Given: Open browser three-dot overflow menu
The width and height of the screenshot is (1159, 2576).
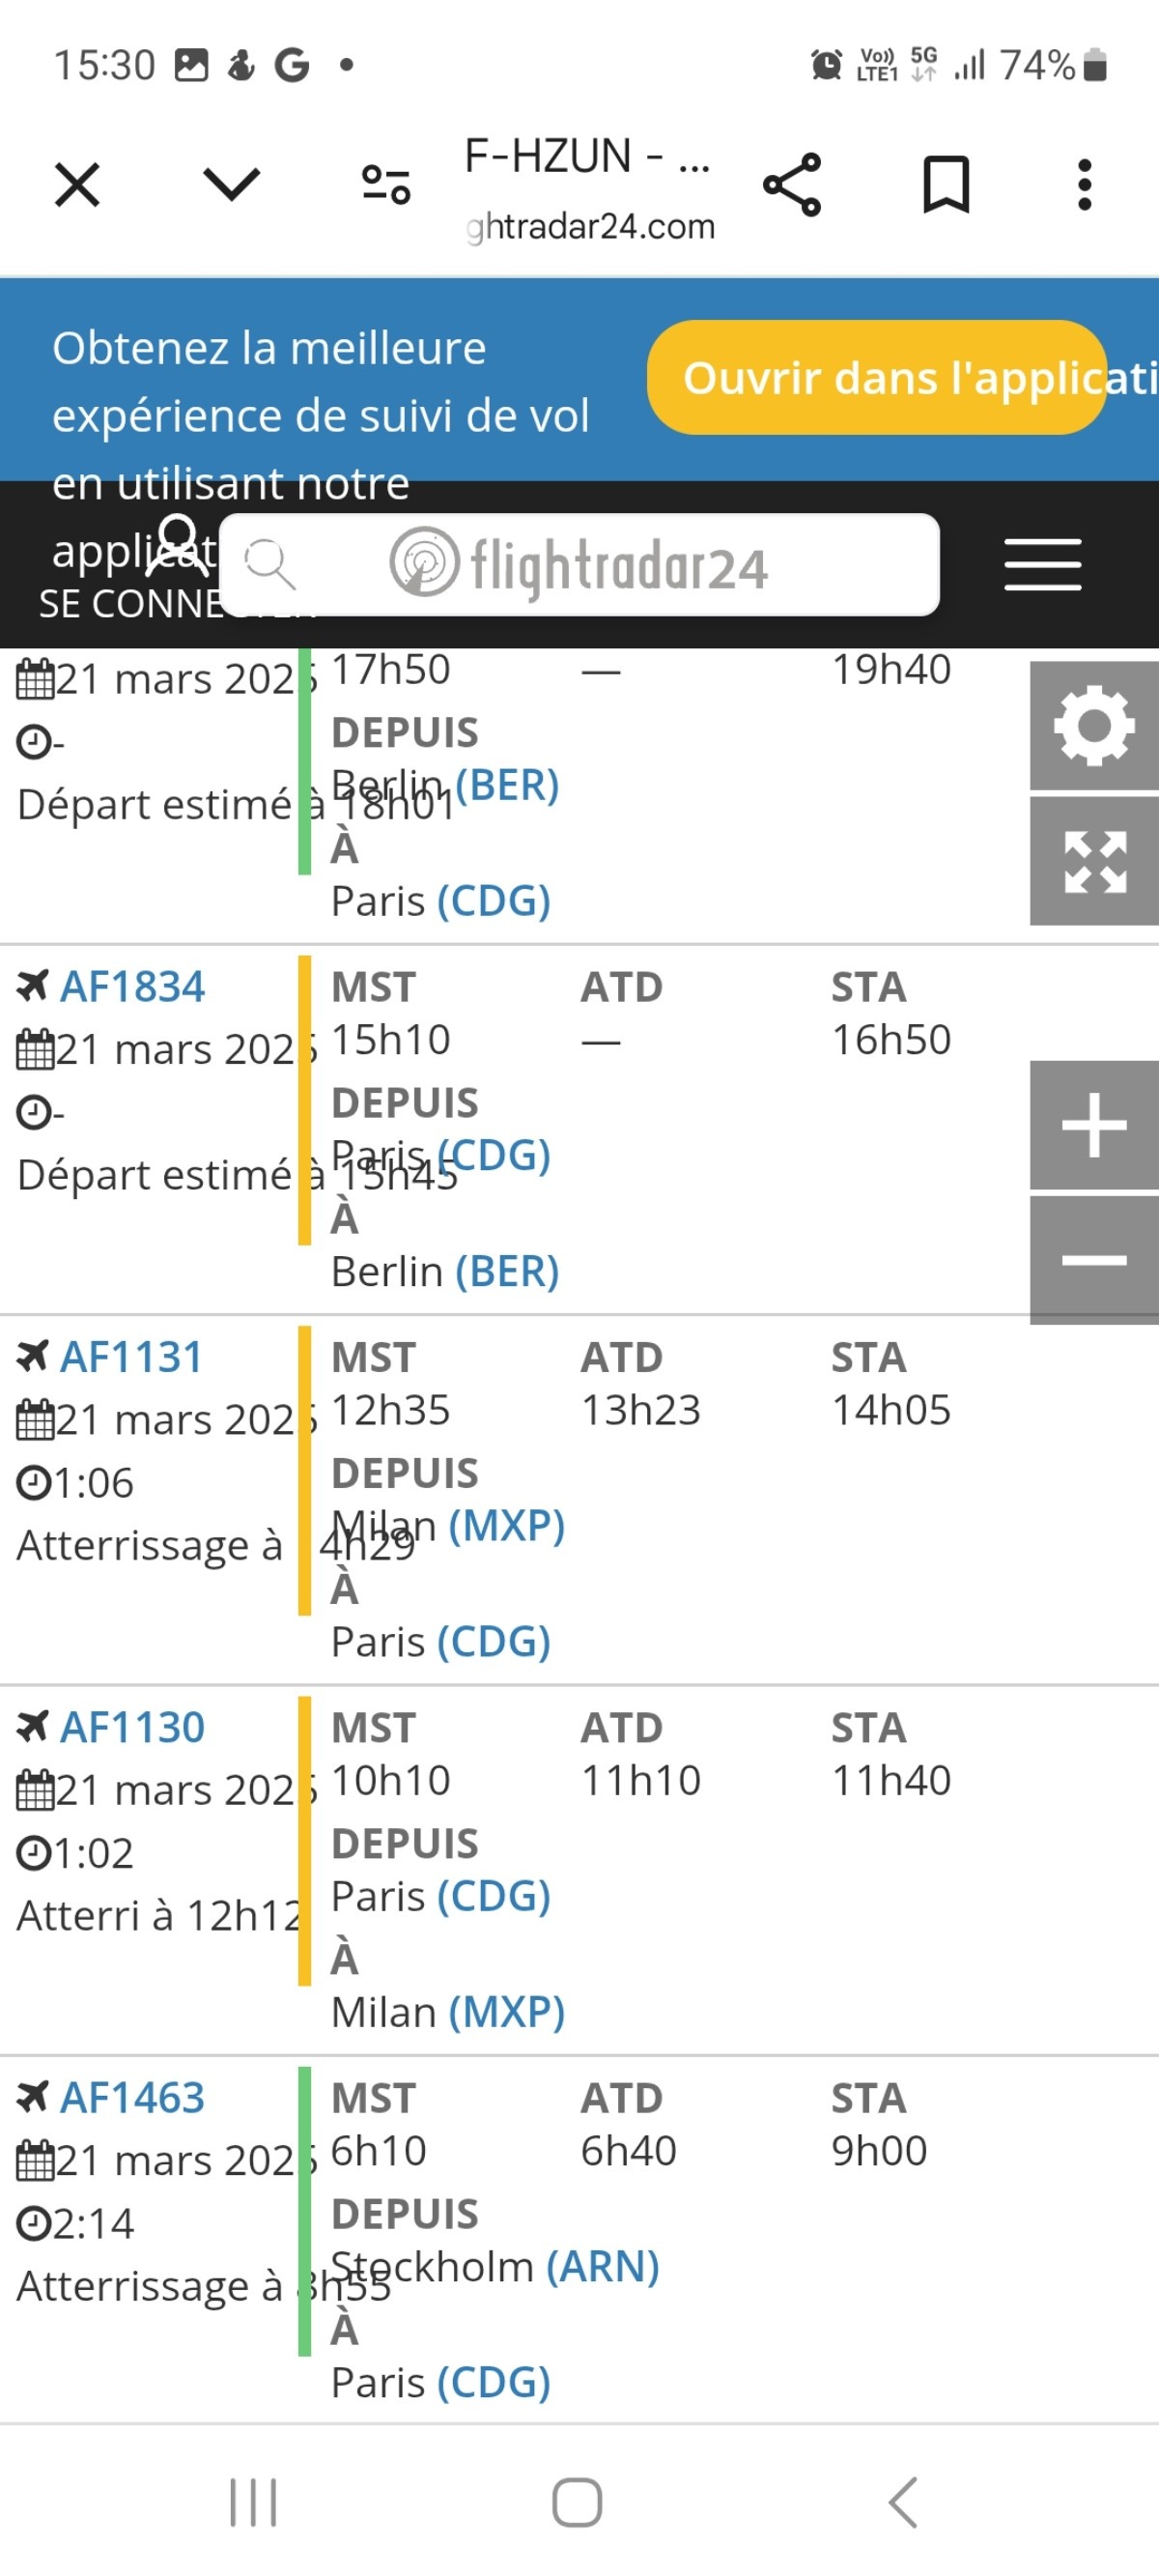Looking at the screenshot, I should (x=1084, y=185).
